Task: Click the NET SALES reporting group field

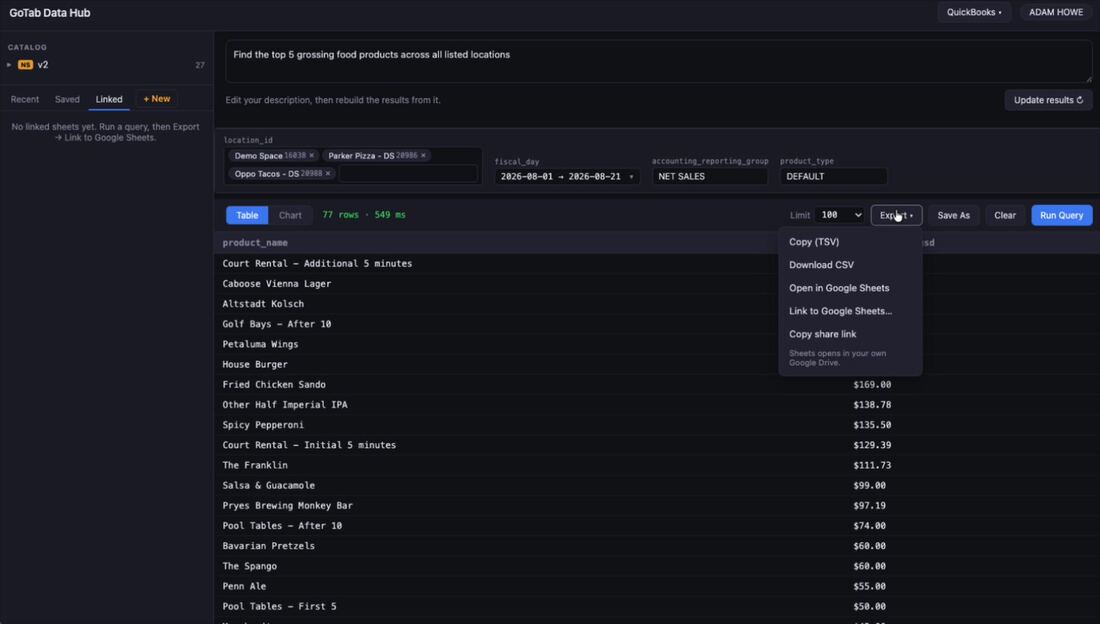Action: [x=709, y=176]
